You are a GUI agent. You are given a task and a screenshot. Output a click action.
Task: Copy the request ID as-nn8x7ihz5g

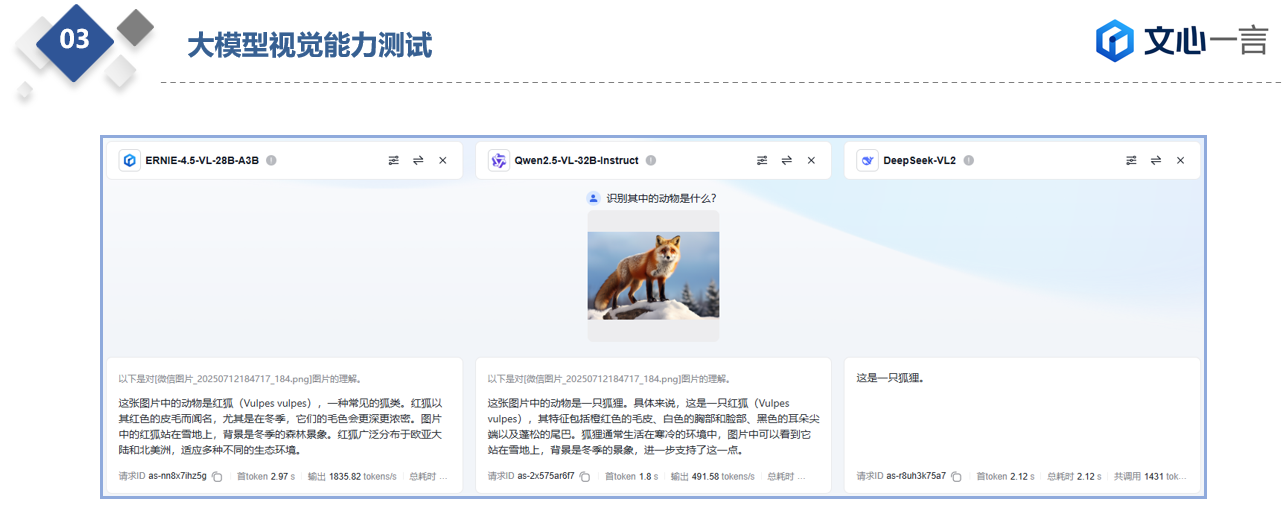click(x=216, y=477)
